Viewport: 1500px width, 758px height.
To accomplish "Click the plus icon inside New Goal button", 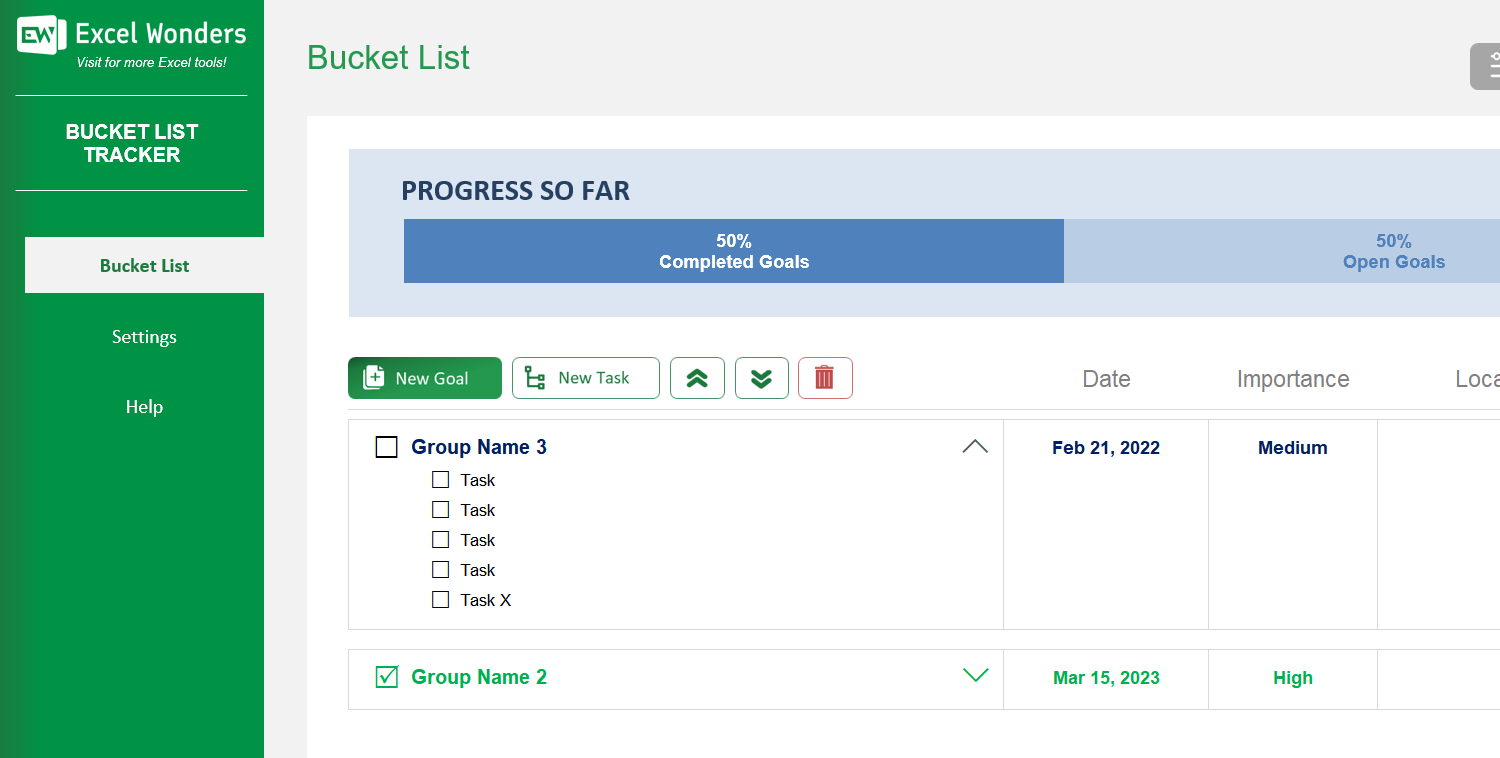I will 374,378.
